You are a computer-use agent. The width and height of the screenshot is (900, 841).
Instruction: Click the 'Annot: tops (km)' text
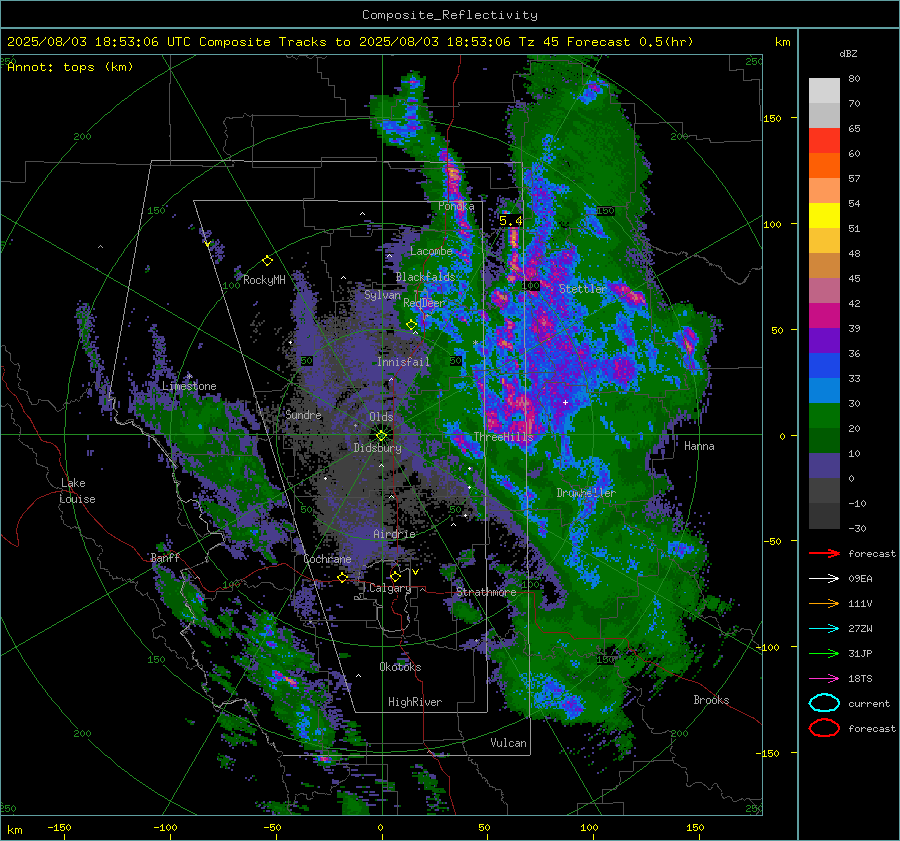click(70, 67)
